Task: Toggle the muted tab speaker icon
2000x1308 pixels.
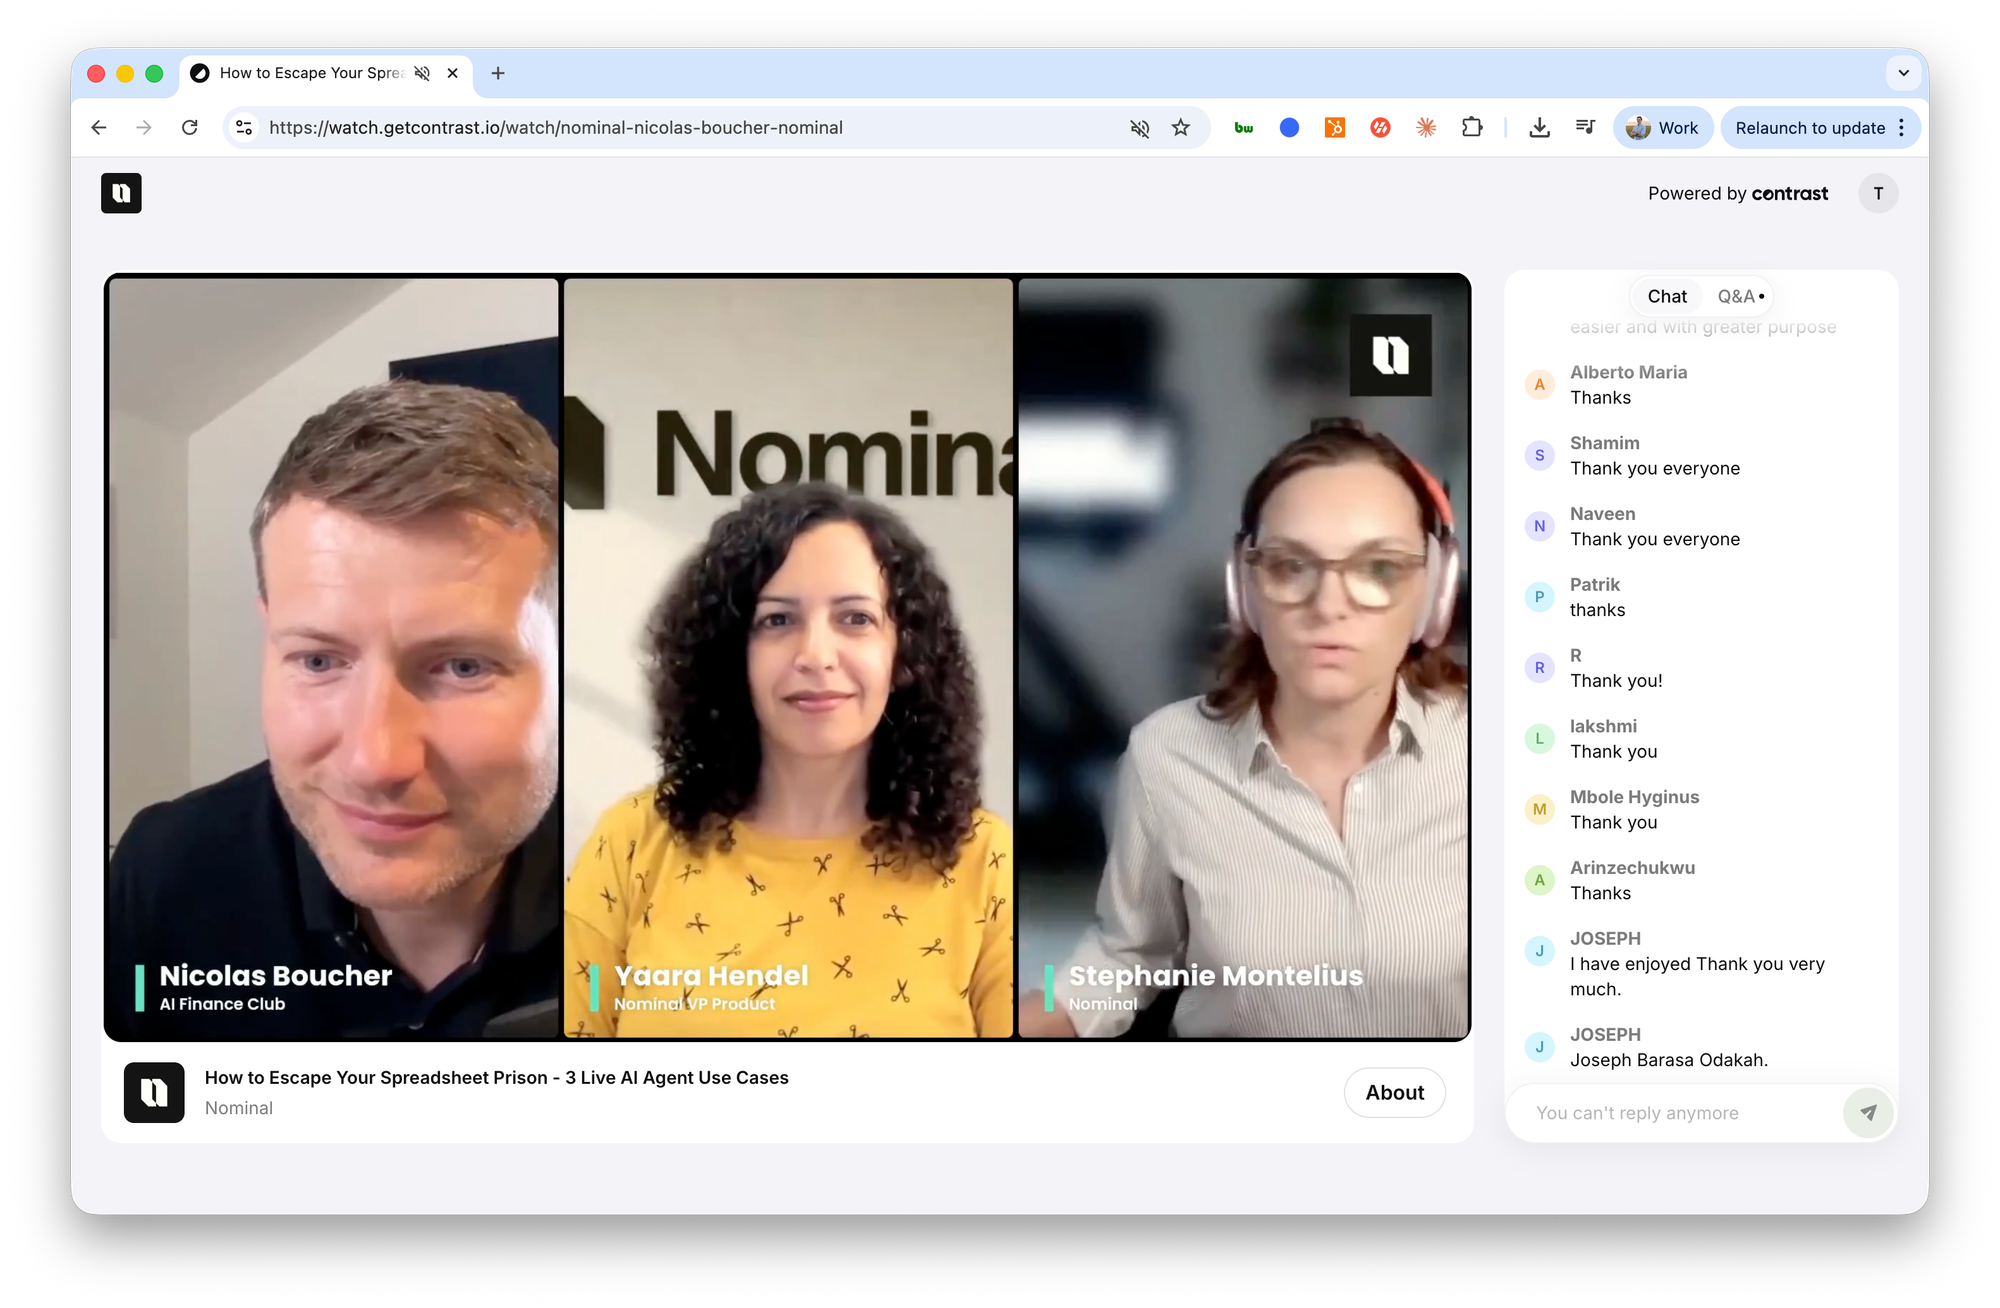Action: click(422, 73)
